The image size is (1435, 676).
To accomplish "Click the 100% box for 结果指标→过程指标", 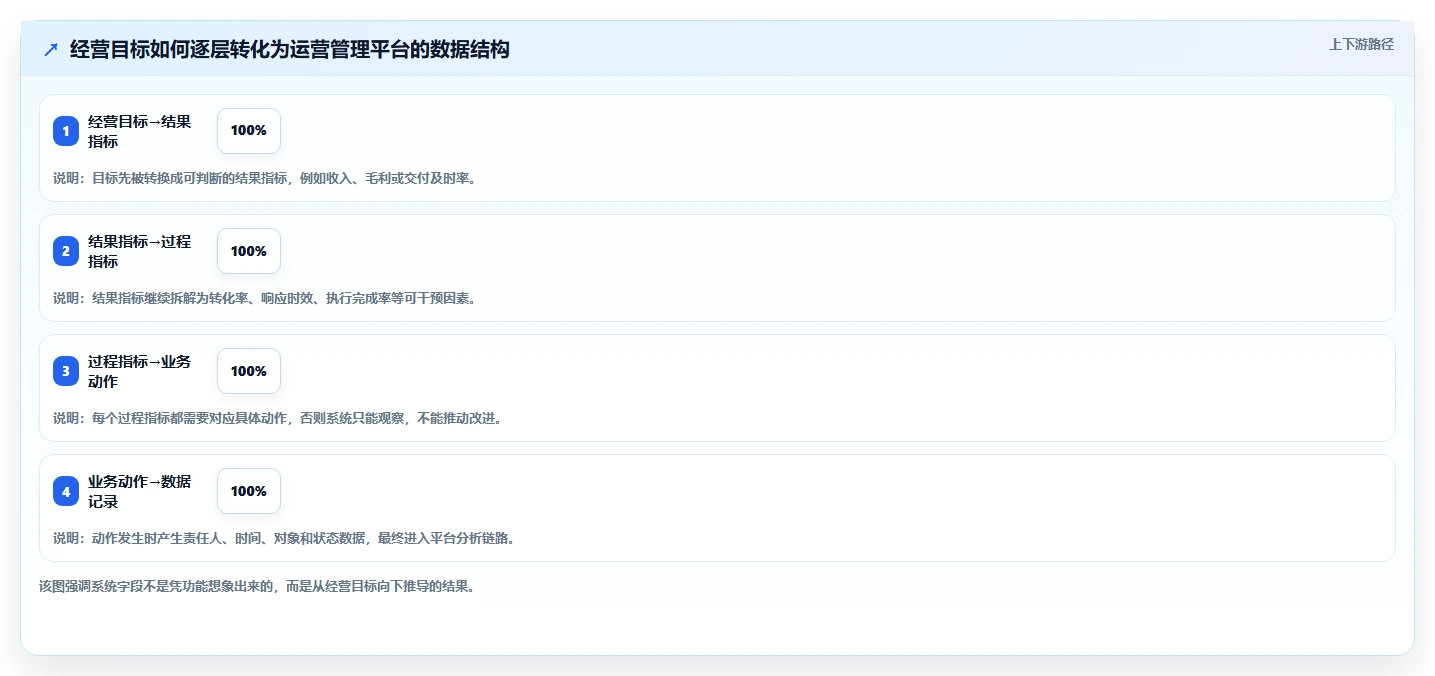I will coord(249,251).
